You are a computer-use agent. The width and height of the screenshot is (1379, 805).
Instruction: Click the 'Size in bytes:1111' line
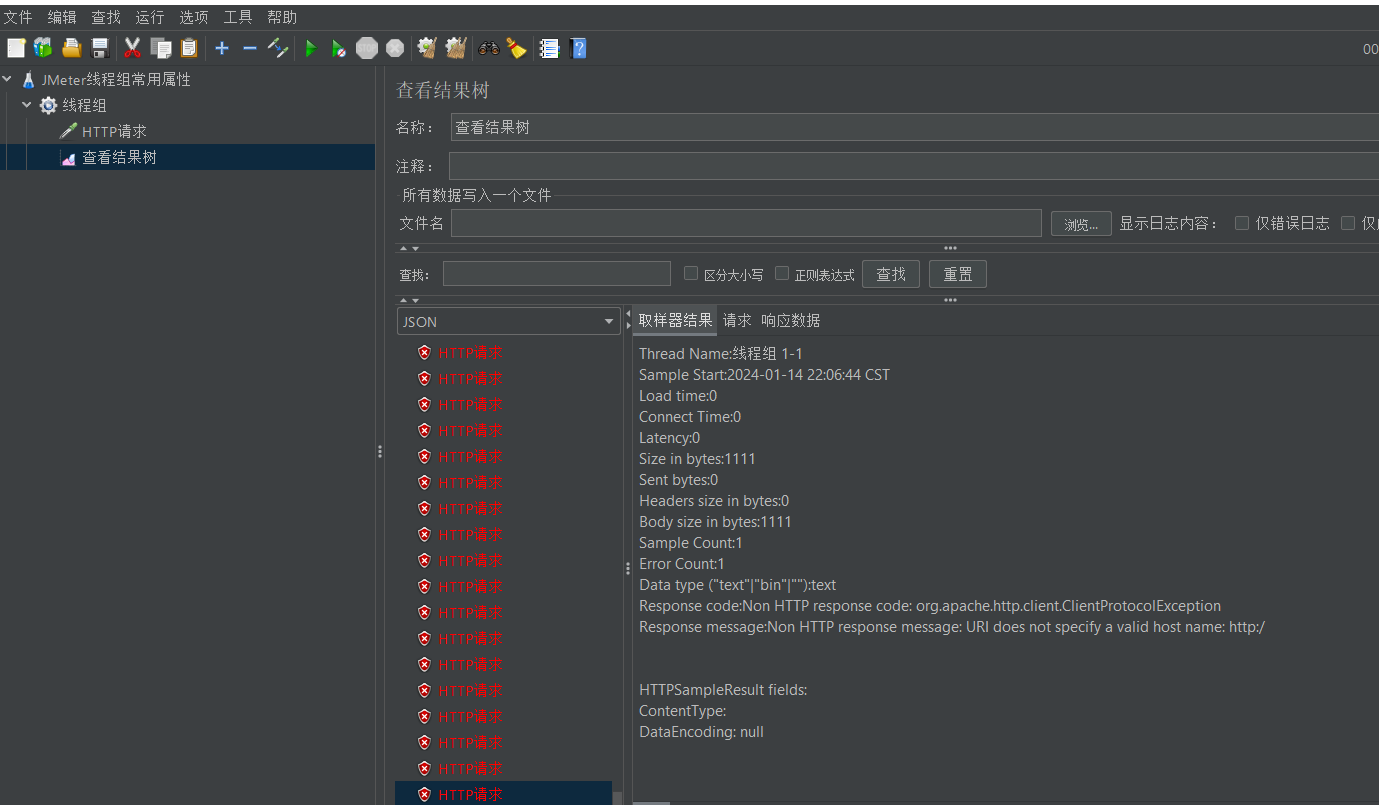tap(697, 459)
